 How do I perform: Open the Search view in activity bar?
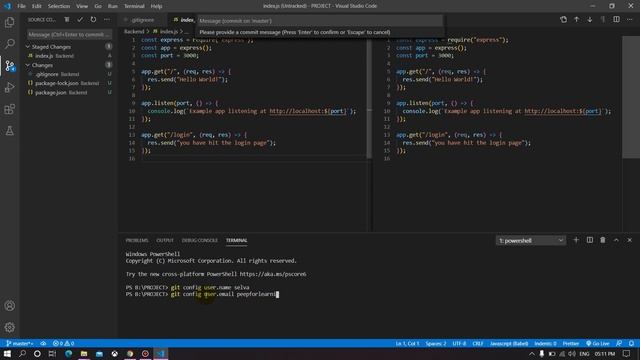(10, 44)
